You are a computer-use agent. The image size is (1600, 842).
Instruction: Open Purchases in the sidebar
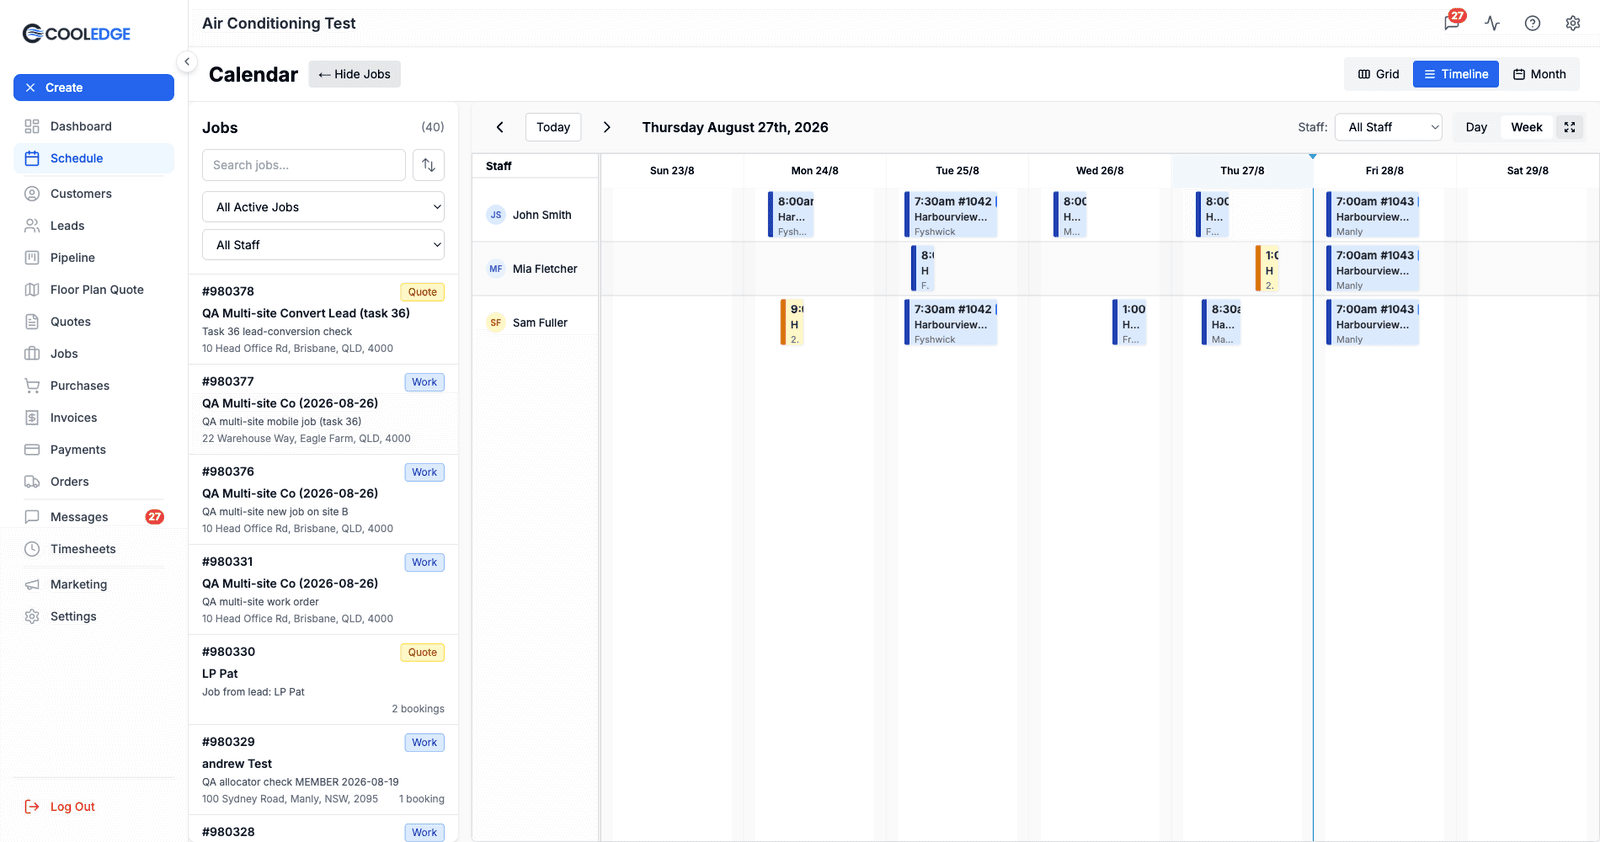(x=93, y=386)
